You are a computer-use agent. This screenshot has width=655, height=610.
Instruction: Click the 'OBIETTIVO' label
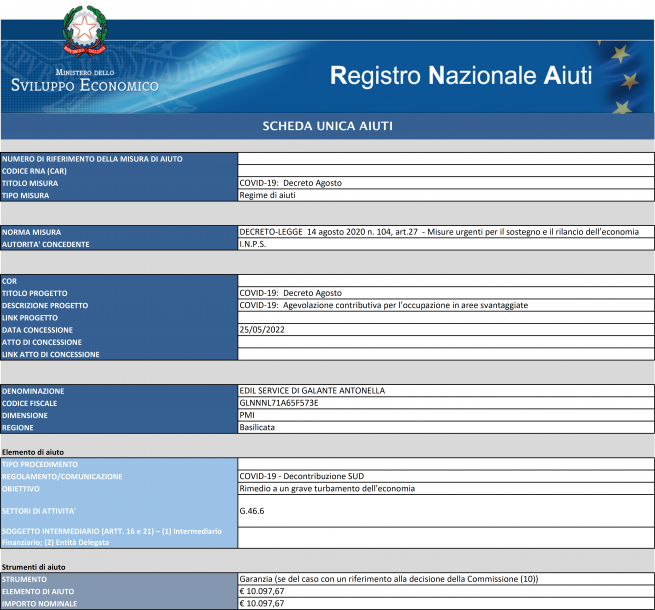[20, 488]
